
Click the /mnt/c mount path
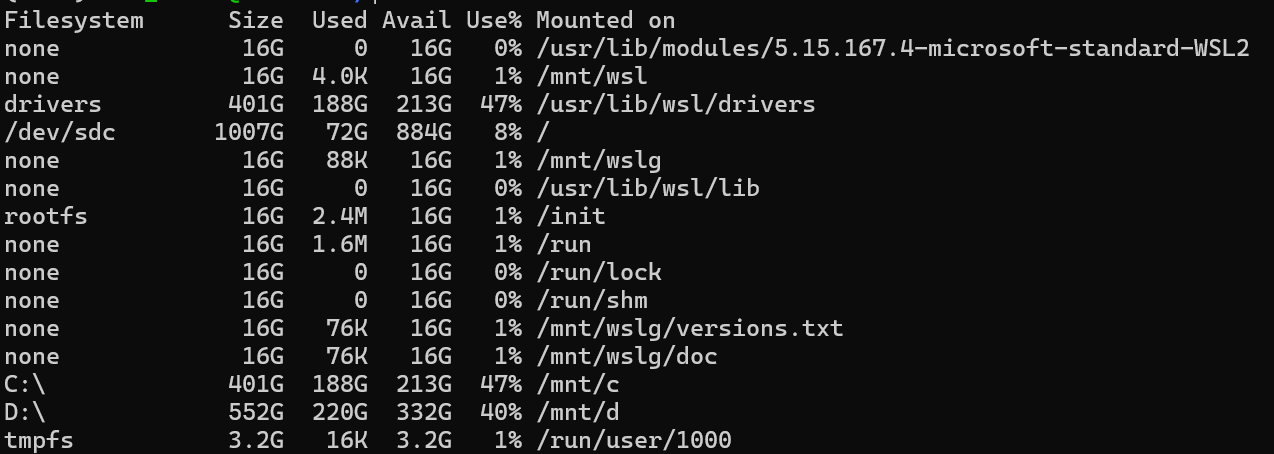pyautogui.click(x=578, y=384)
